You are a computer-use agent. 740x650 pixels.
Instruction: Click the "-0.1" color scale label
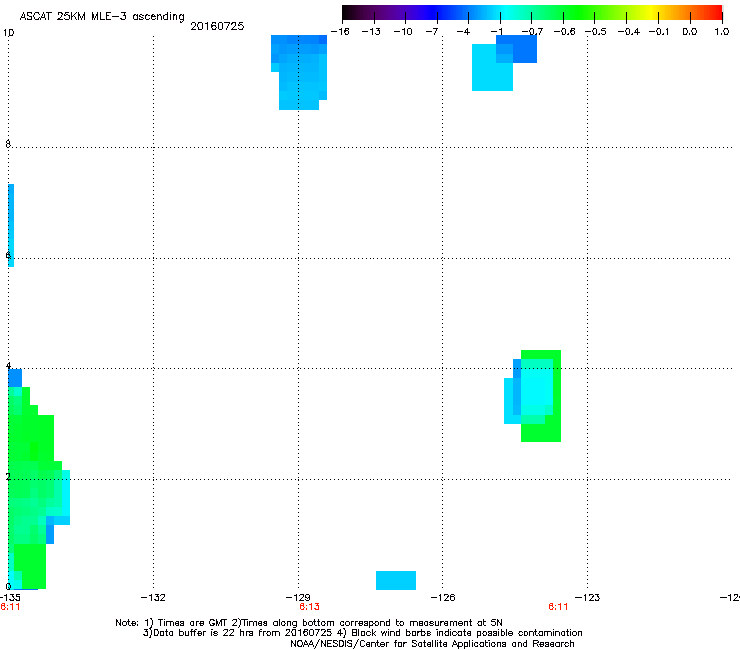tap(659, 32)
